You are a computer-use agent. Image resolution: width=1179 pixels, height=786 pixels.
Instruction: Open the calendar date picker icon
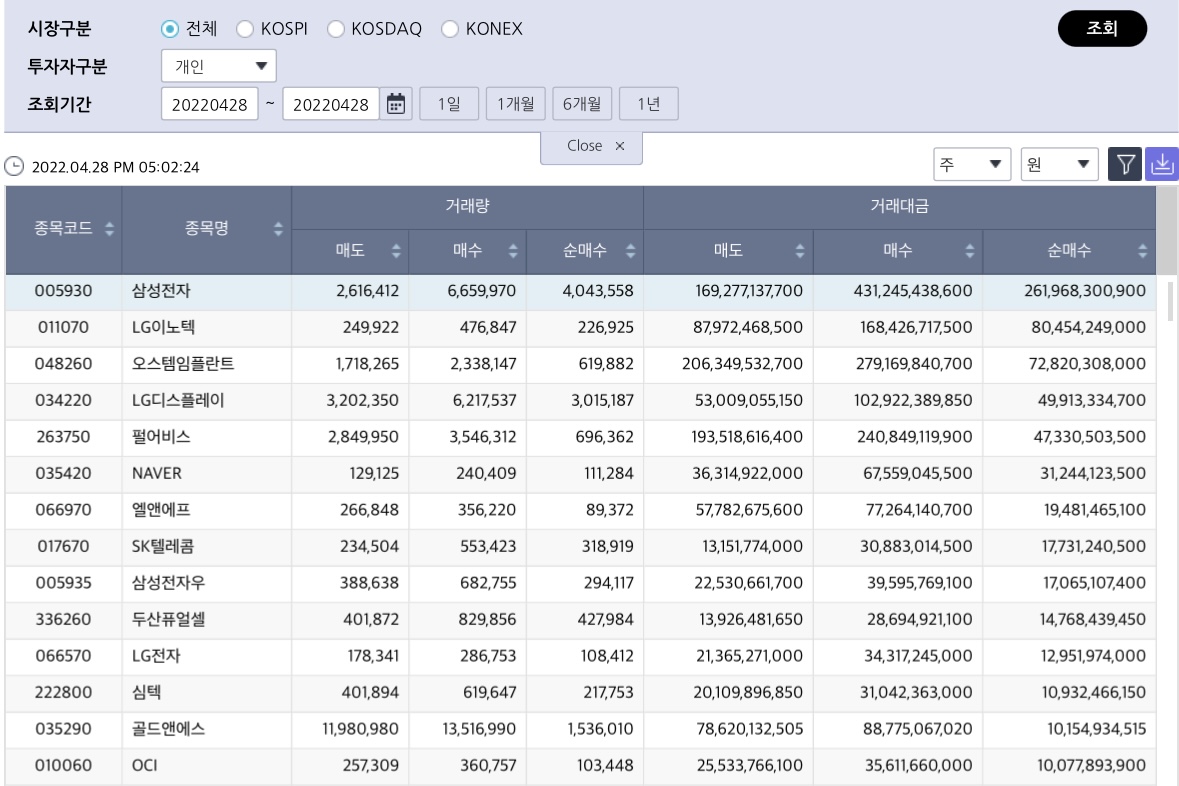pos(396,104)
